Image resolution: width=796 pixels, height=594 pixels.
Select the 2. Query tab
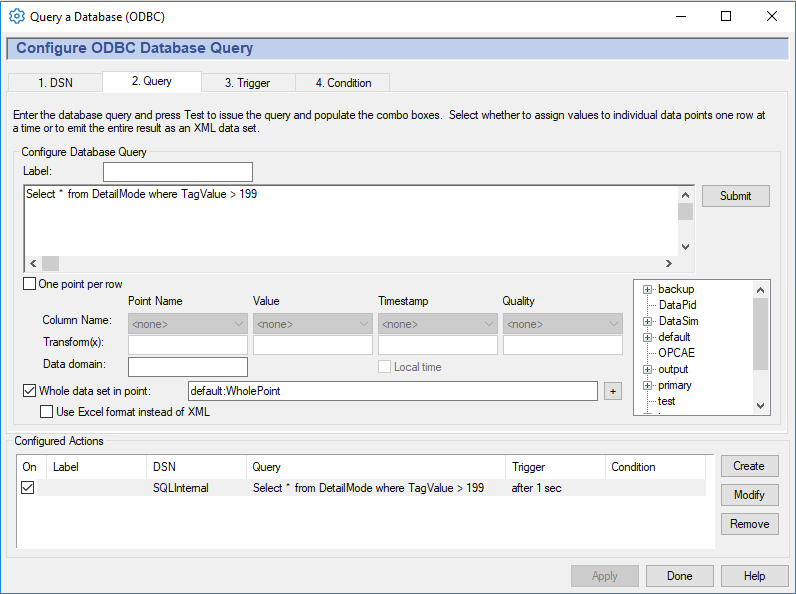pos(152,81)
